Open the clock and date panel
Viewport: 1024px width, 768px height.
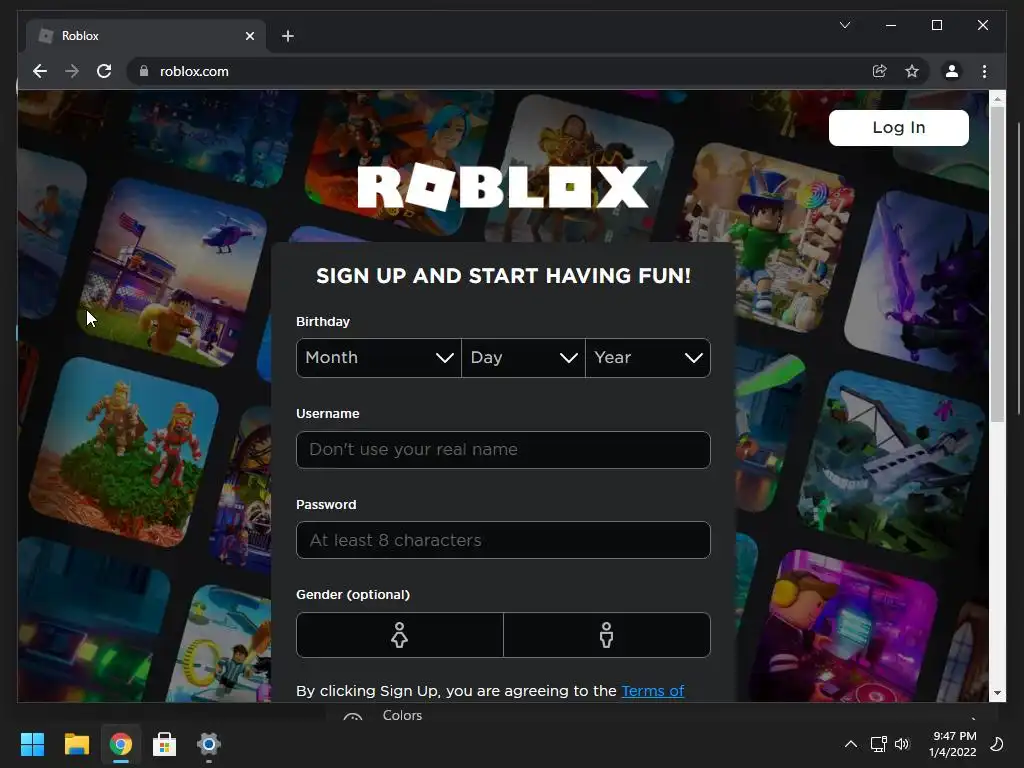coord(953,744)
